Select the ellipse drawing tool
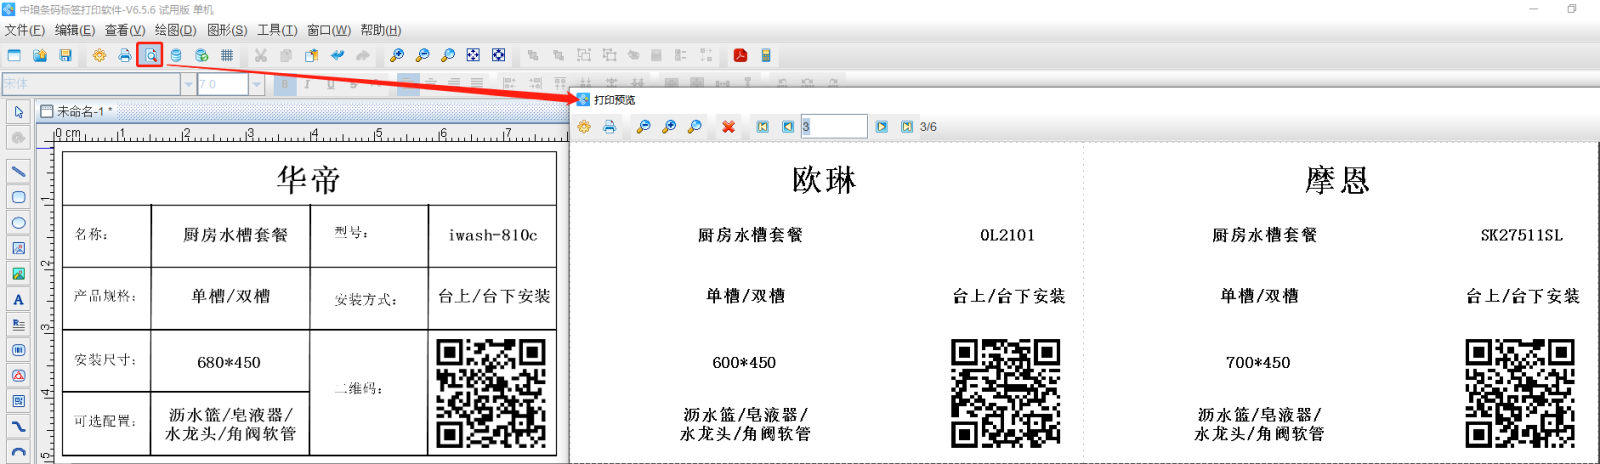 (x=18, y=223)
